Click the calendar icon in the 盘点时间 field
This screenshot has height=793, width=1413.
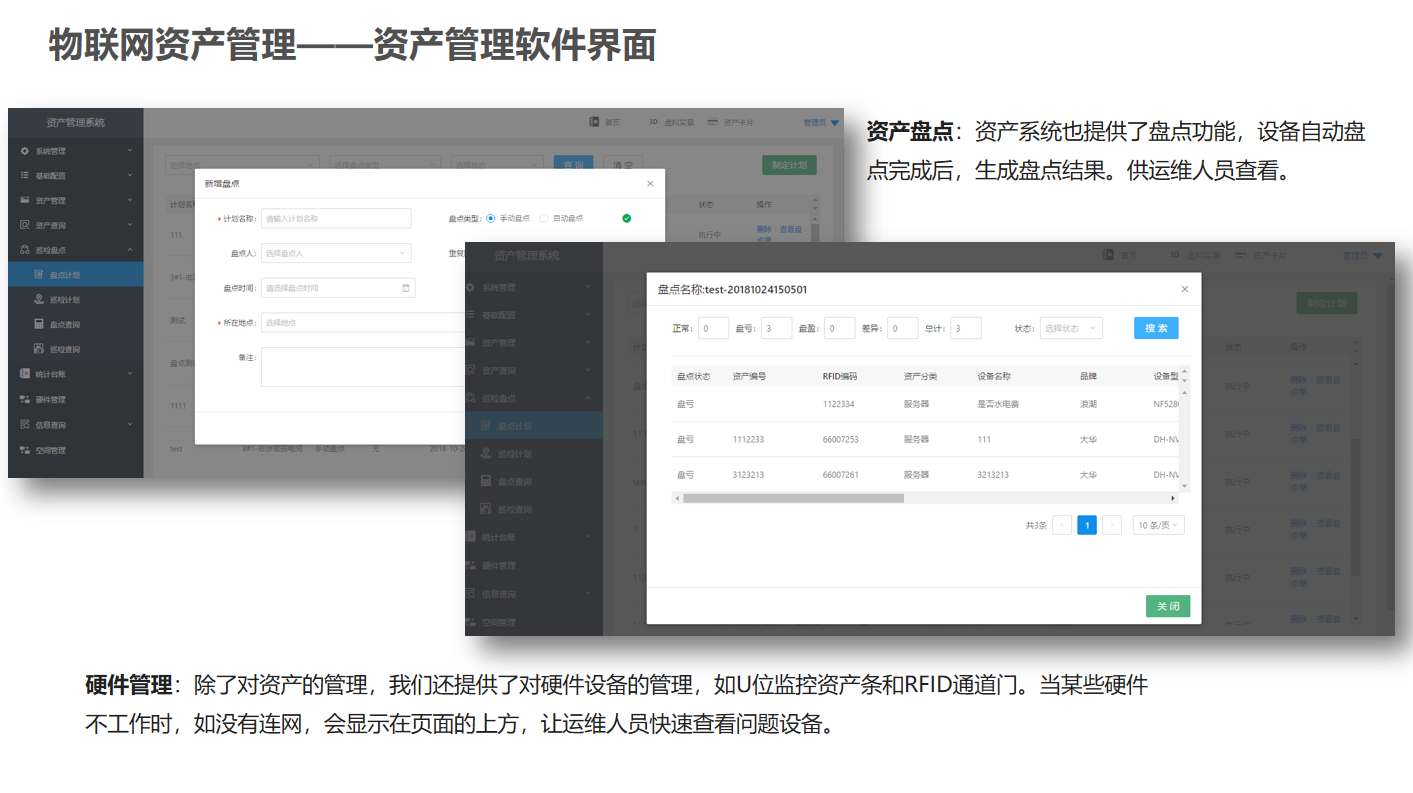point(405,288)
